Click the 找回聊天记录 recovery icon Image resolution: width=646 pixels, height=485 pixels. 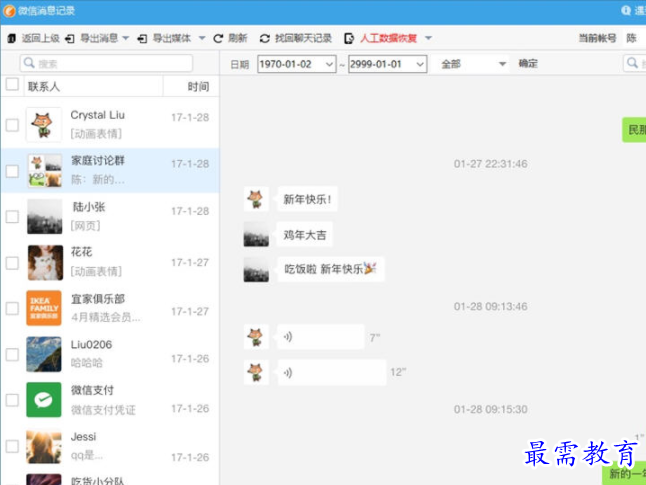click(x=264, y=39)
